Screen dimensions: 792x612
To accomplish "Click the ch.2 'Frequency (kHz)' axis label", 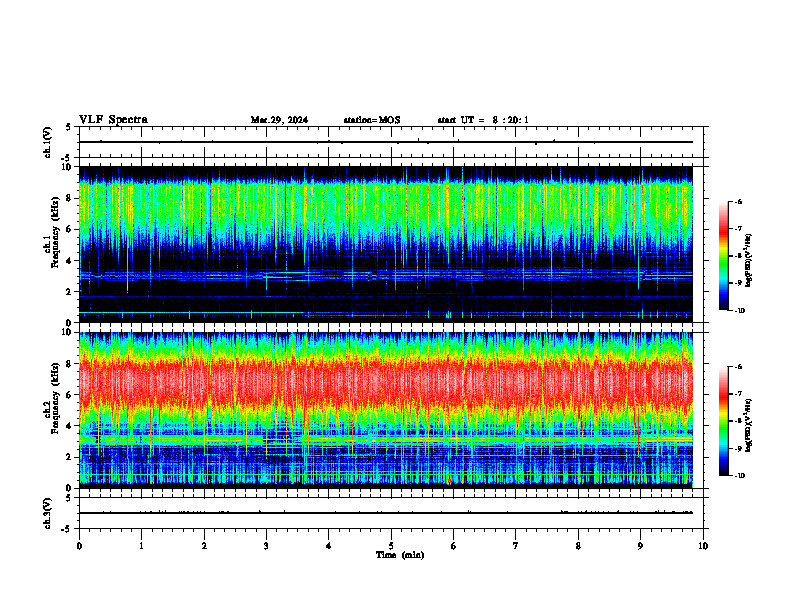I will point(56,398).
